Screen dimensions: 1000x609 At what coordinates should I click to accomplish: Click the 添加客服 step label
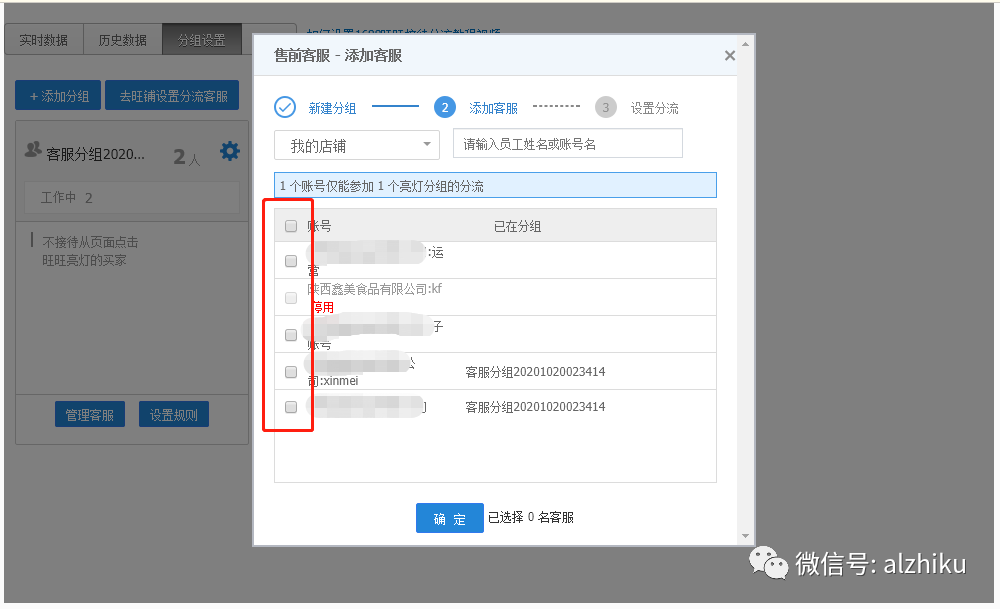494,108
